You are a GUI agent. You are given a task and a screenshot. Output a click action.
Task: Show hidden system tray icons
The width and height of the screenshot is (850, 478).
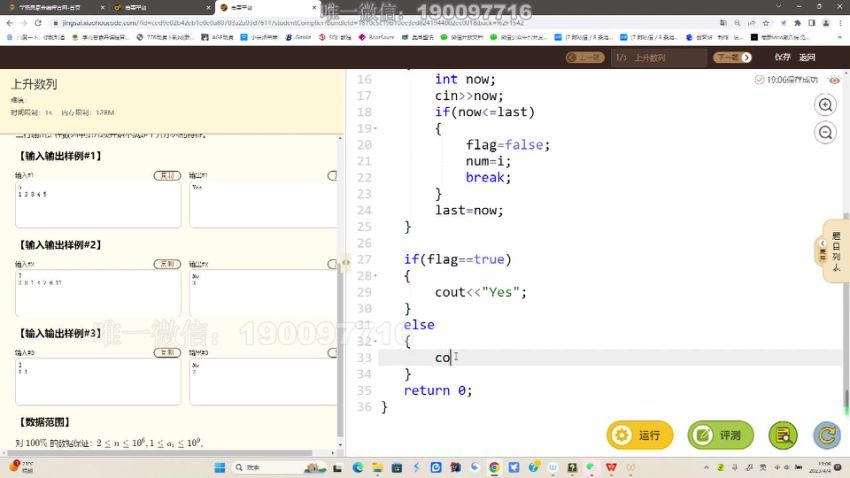706,467
